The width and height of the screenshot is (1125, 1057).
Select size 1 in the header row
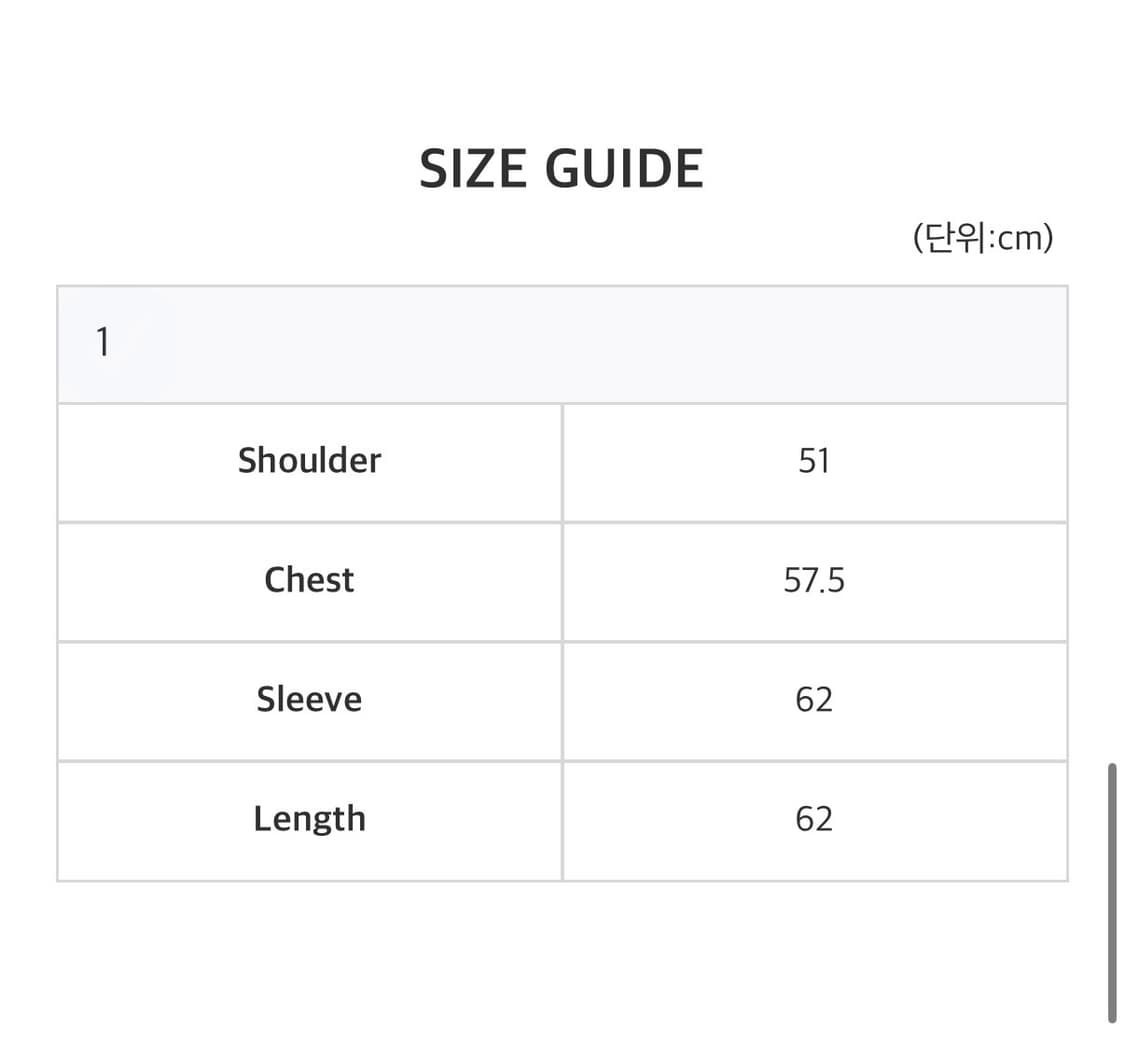102,343
